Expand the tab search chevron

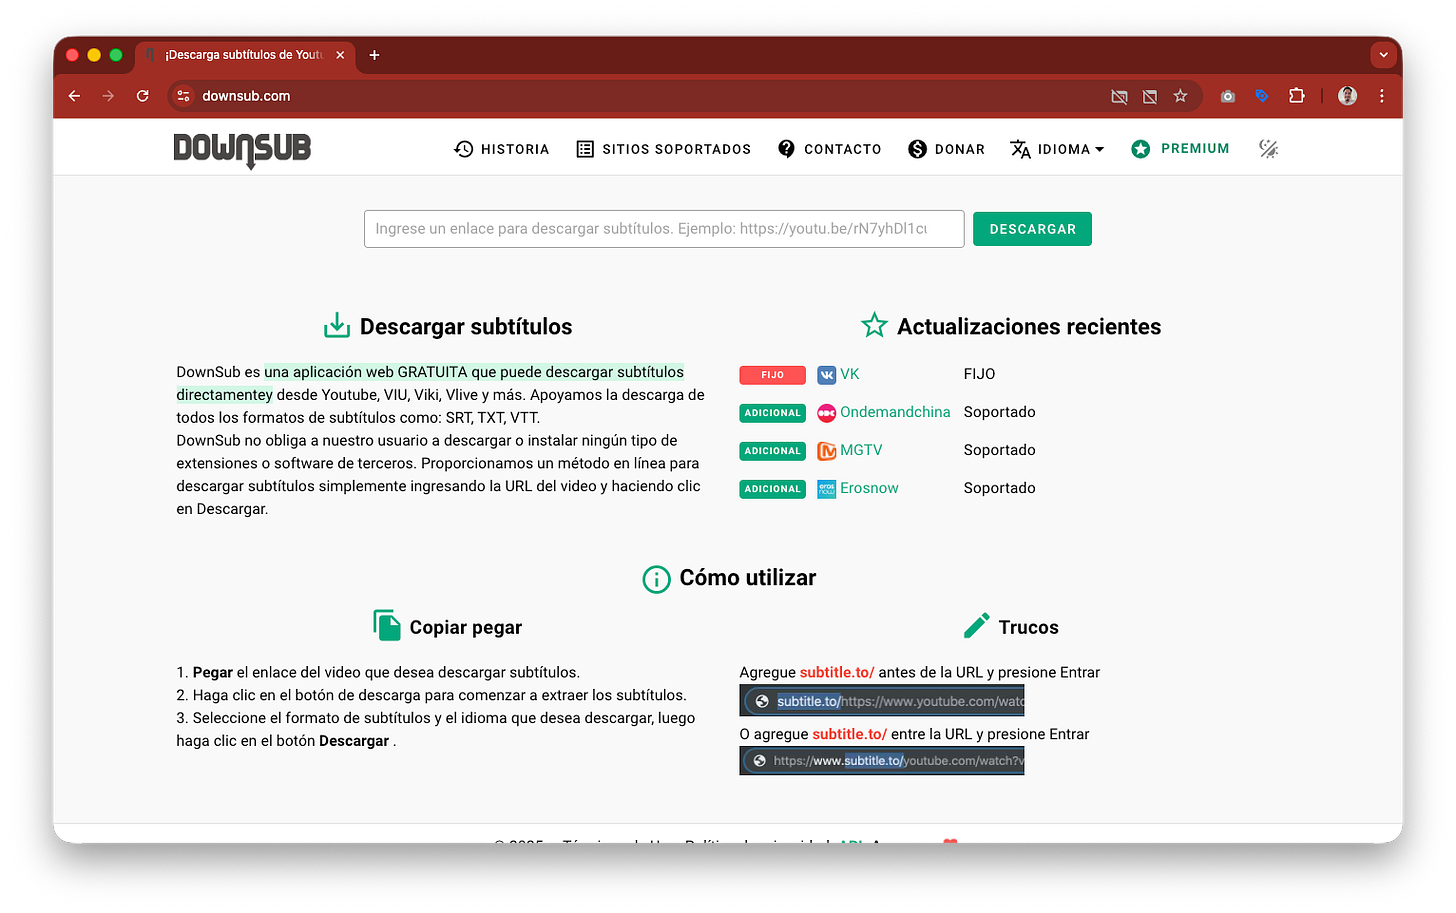(1384, 55)
